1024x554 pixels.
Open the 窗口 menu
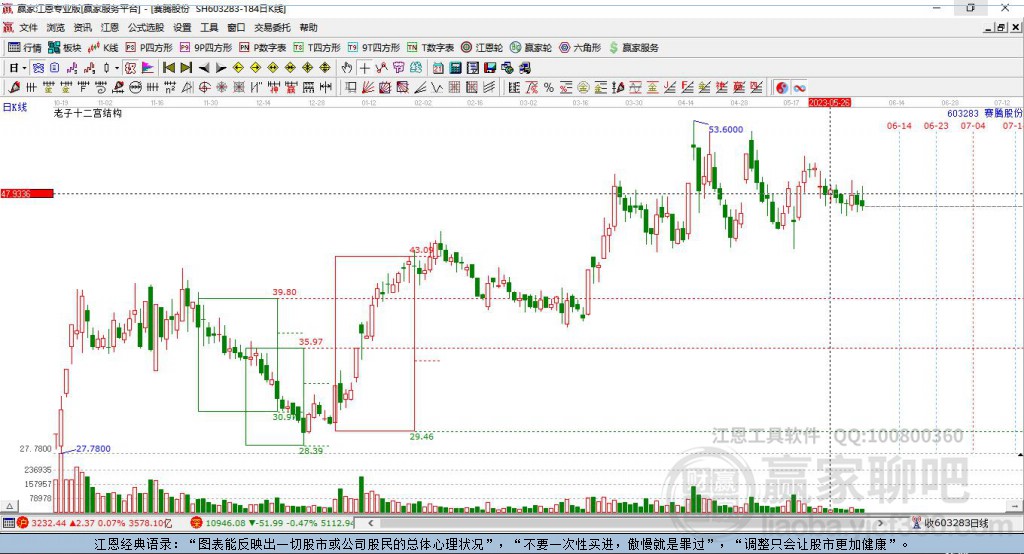click(236, 27)
